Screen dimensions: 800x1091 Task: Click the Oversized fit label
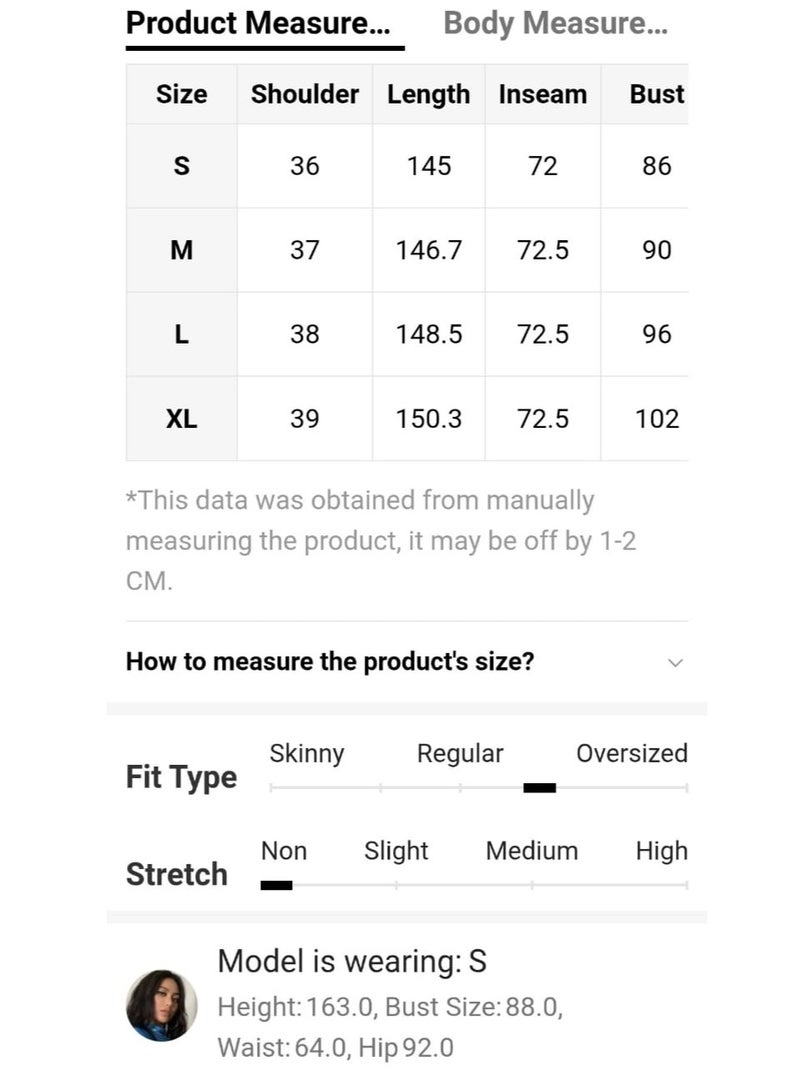coord(631,754)
